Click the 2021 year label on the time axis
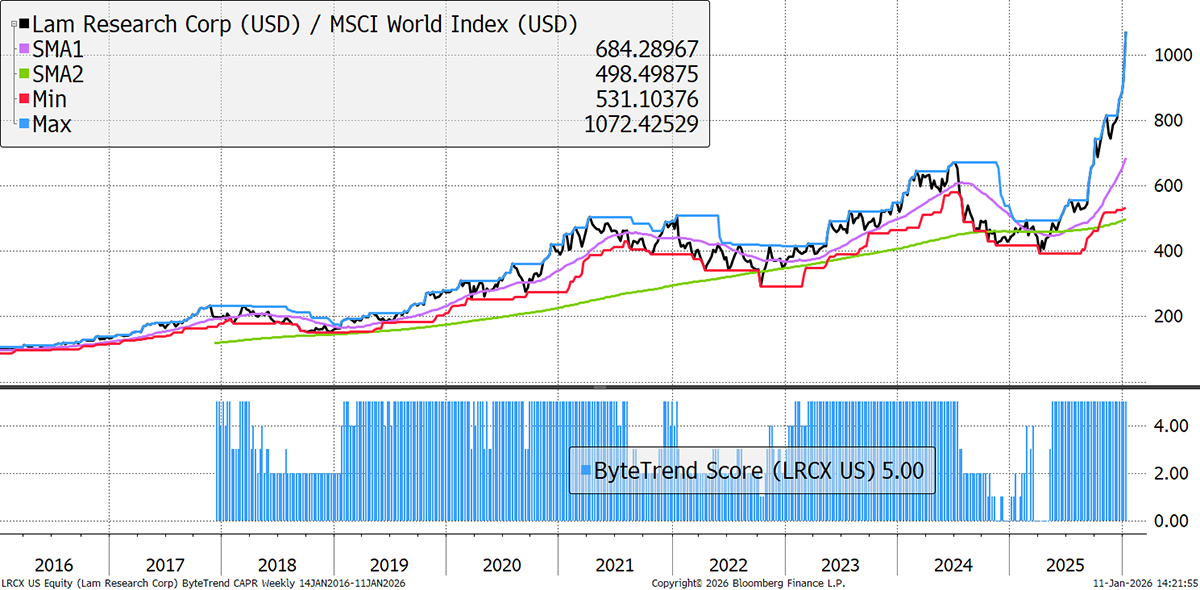This screenshot has width=1200, height=590. point(615,565)
